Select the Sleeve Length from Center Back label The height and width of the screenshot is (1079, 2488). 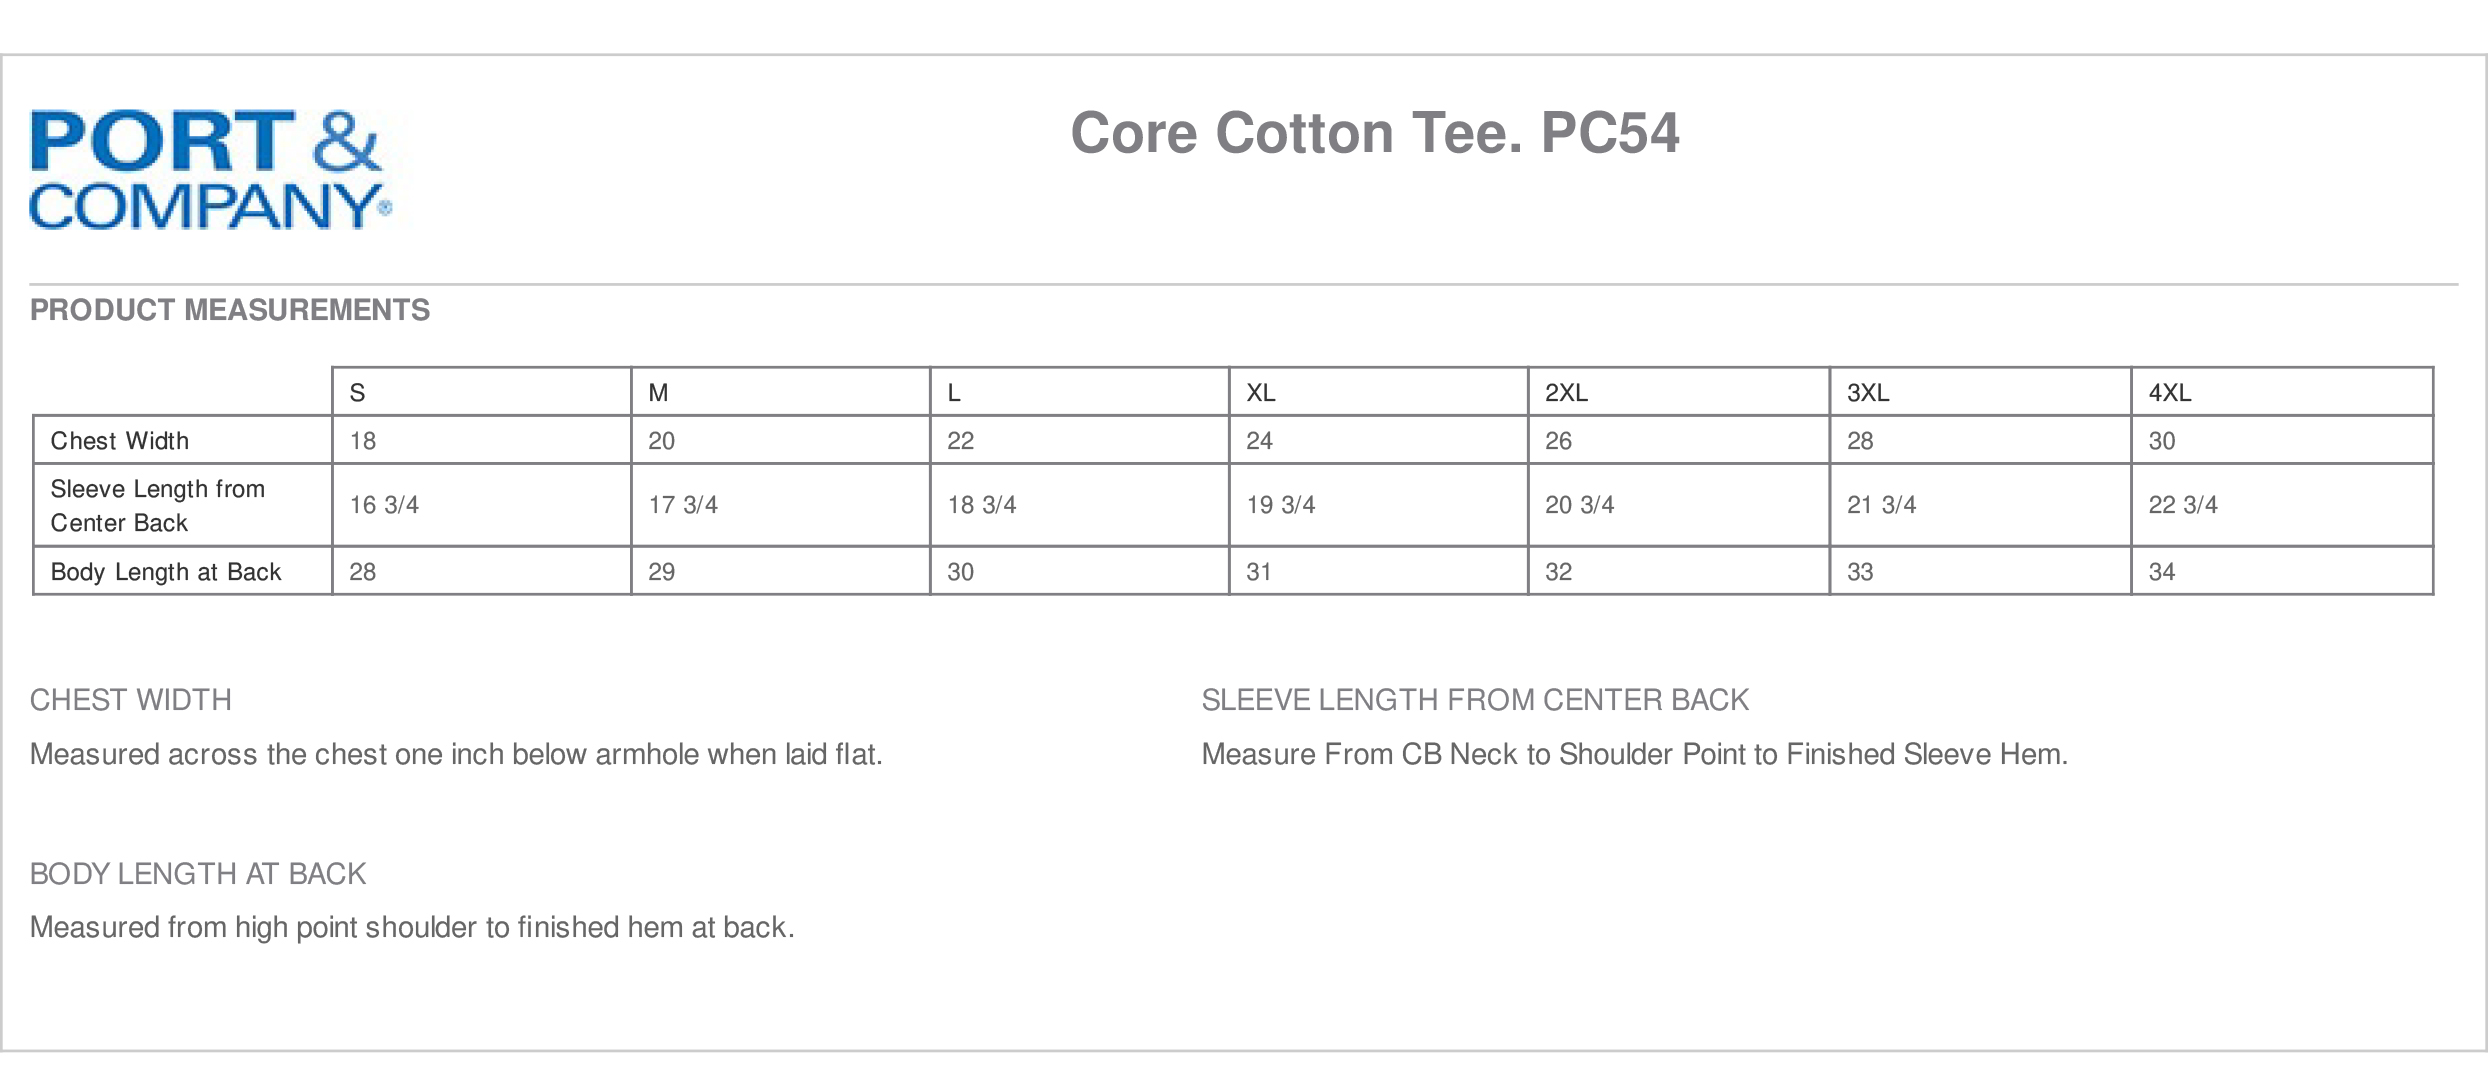coord(158,505)
